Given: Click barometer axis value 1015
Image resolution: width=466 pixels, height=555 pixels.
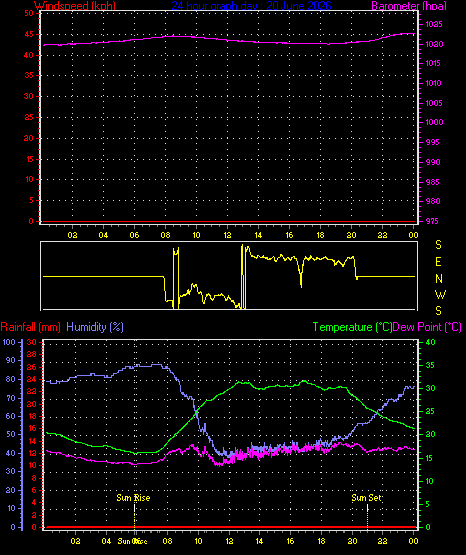Looking at the screenshot, I should coord(434,63).
